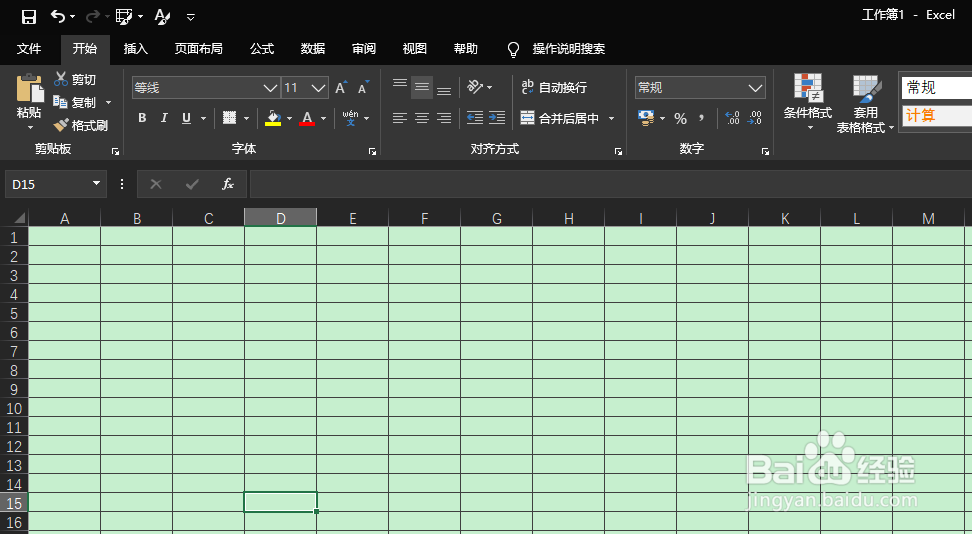Screen dimensions: 972x534
Task: Toggle 自动换行 wrap text button
Action: 554,87
